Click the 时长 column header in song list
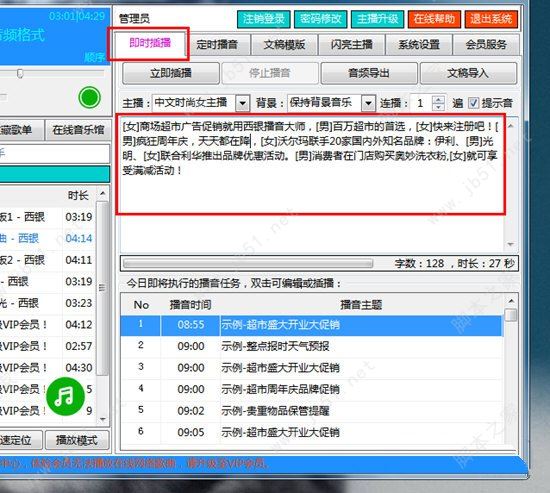Viewport: 550px width, 493px height. pos(79,195)
